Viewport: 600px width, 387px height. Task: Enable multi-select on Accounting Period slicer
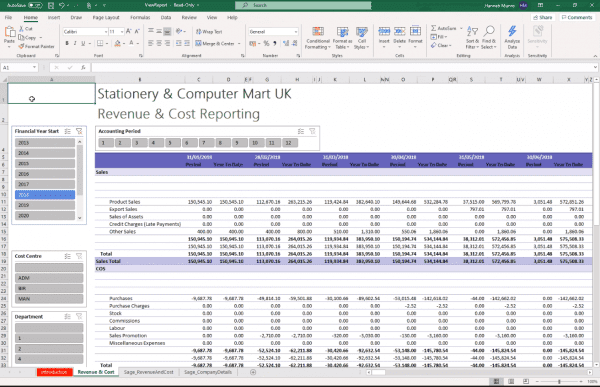[x=301, y=131]
